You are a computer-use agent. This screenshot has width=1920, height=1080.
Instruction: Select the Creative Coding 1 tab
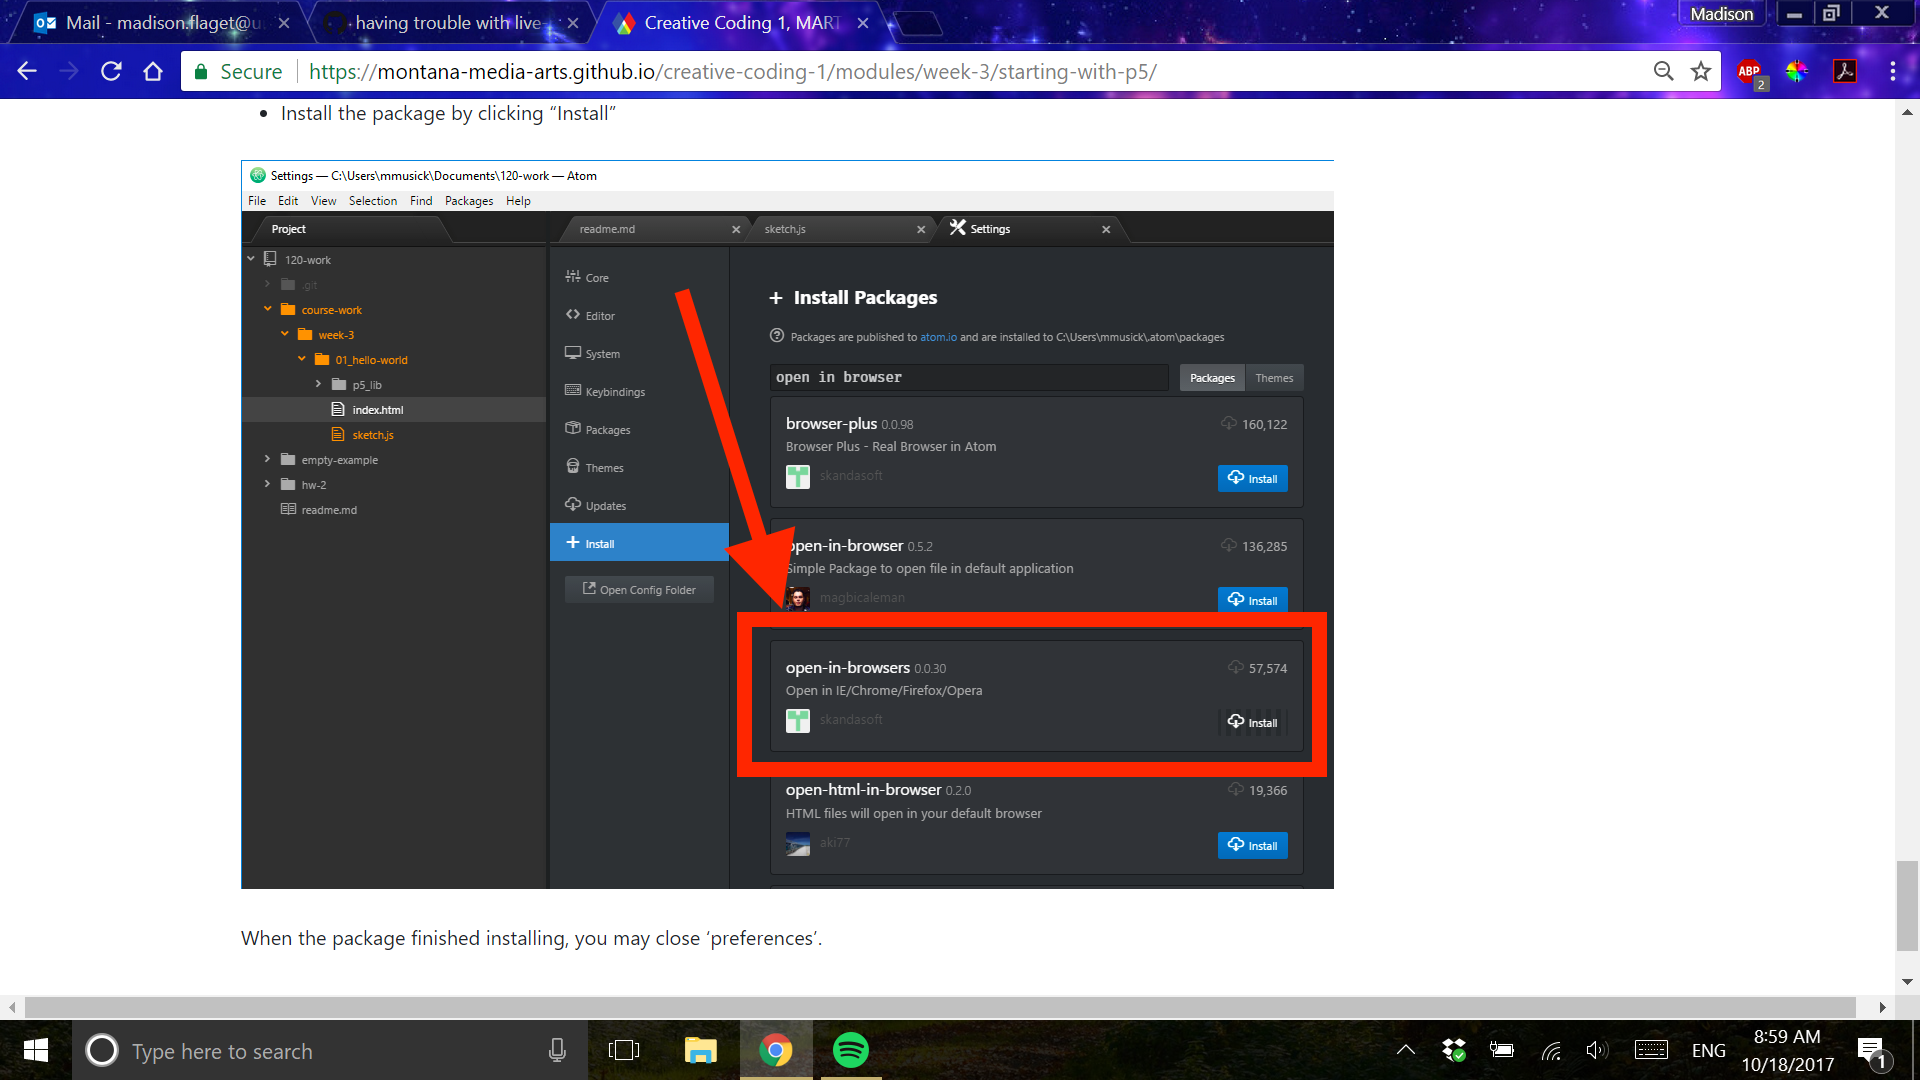click(x=740, y=23)
